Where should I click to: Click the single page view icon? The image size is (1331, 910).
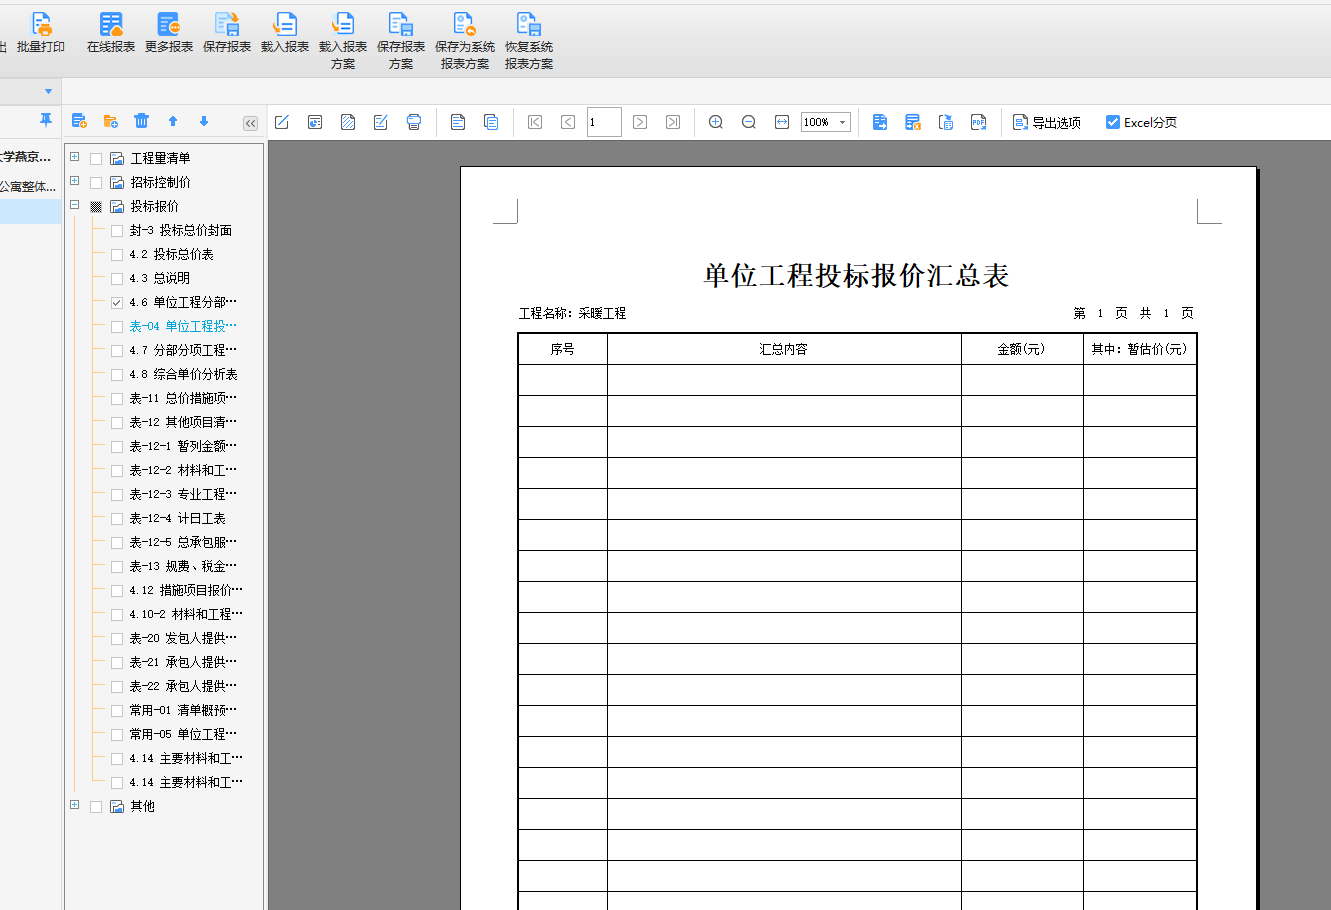[458, 122]
